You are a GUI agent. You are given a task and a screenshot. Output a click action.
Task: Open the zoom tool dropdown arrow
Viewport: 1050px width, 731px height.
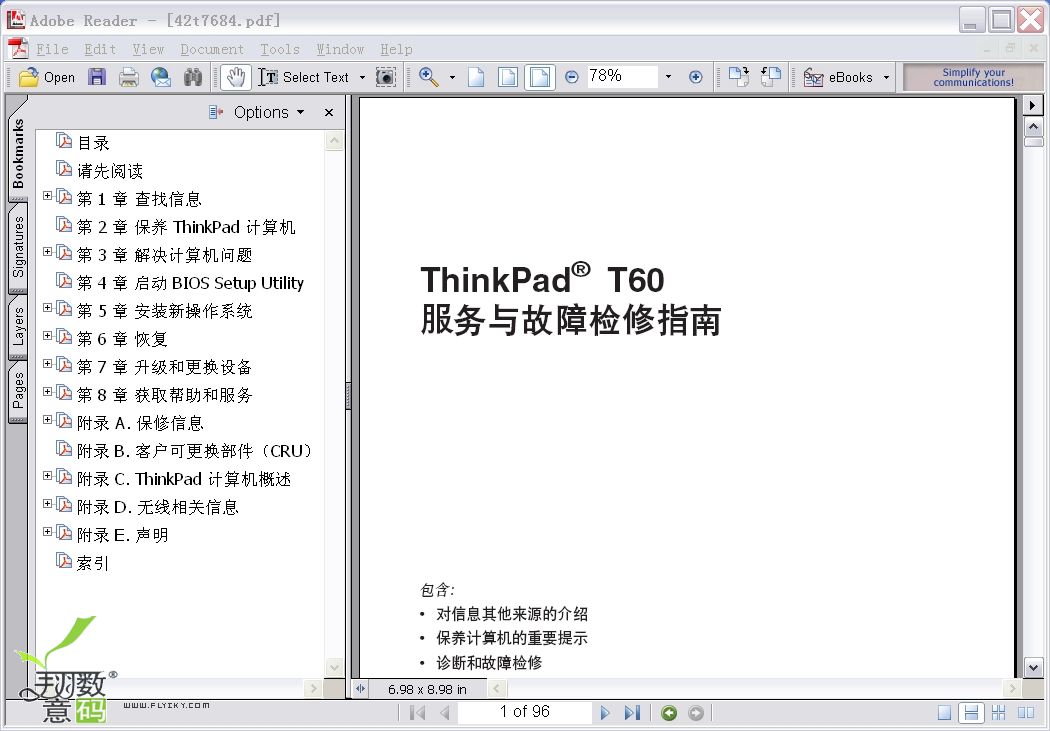(452, 77)
